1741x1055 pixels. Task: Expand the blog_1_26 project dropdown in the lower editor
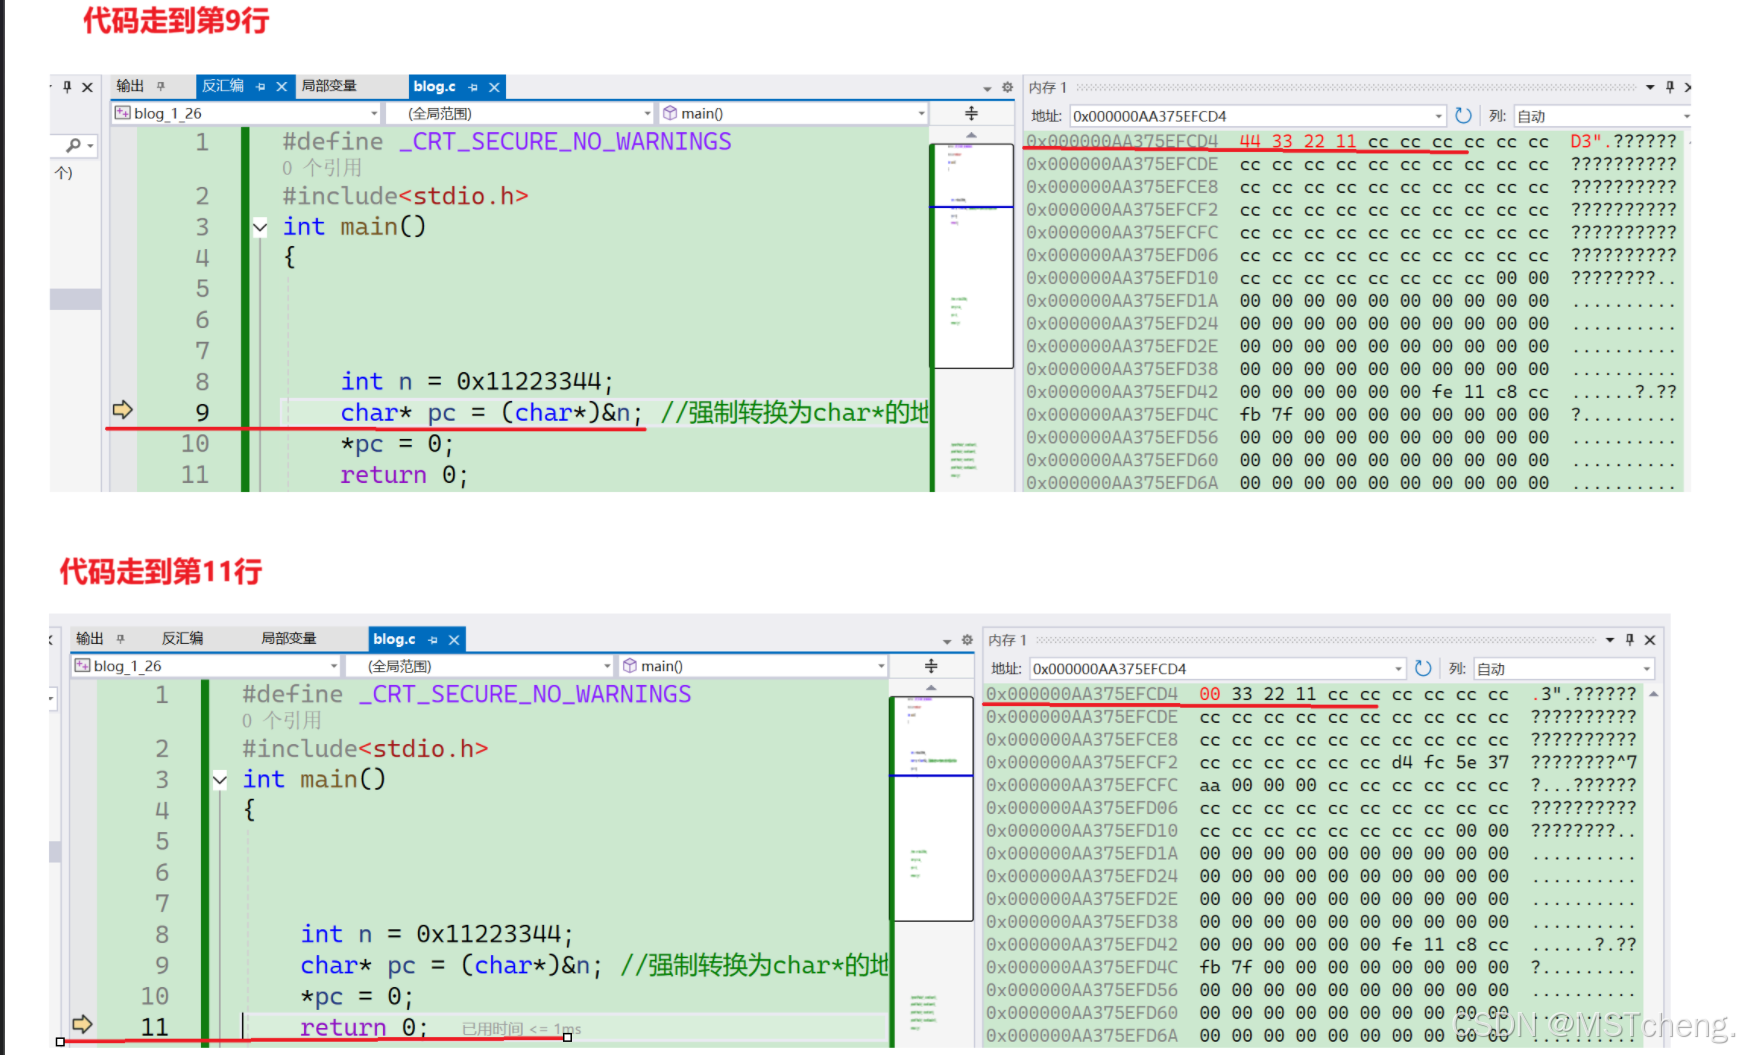(x=334, y=666)
